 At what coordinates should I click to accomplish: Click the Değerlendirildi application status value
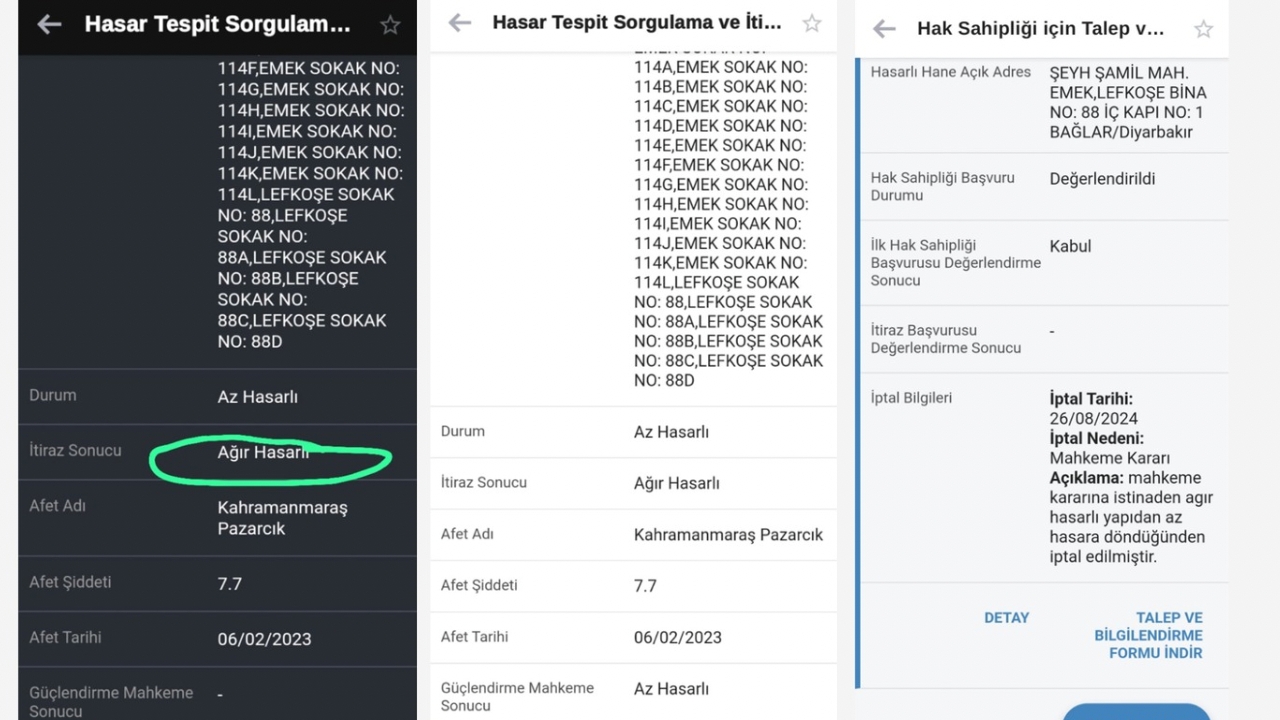[x=1102, y=179]
